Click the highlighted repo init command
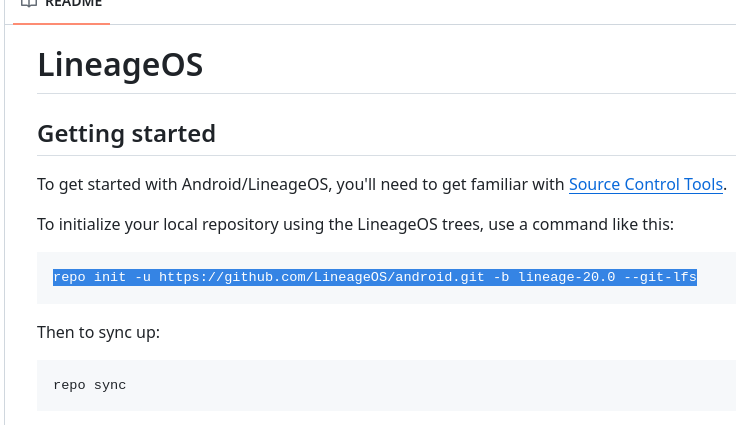The width and height of the screenshot is (736, 425). coord(375,277)
